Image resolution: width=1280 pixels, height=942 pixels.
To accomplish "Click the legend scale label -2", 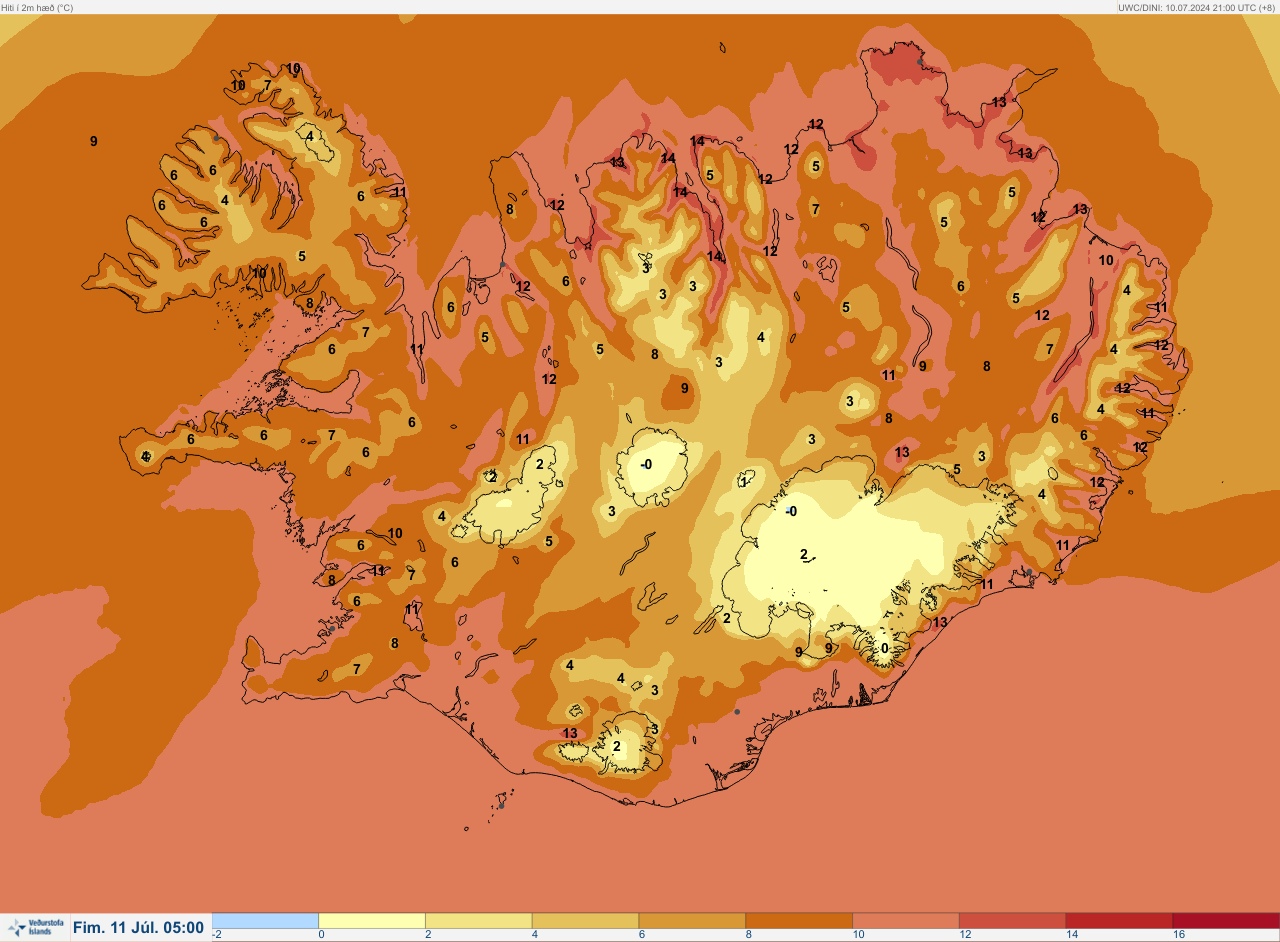I will 217,935.
